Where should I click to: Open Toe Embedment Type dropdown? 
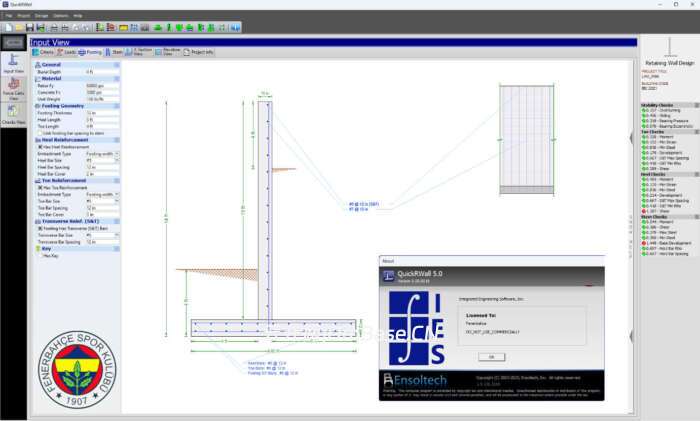click(x=117, y=195)
